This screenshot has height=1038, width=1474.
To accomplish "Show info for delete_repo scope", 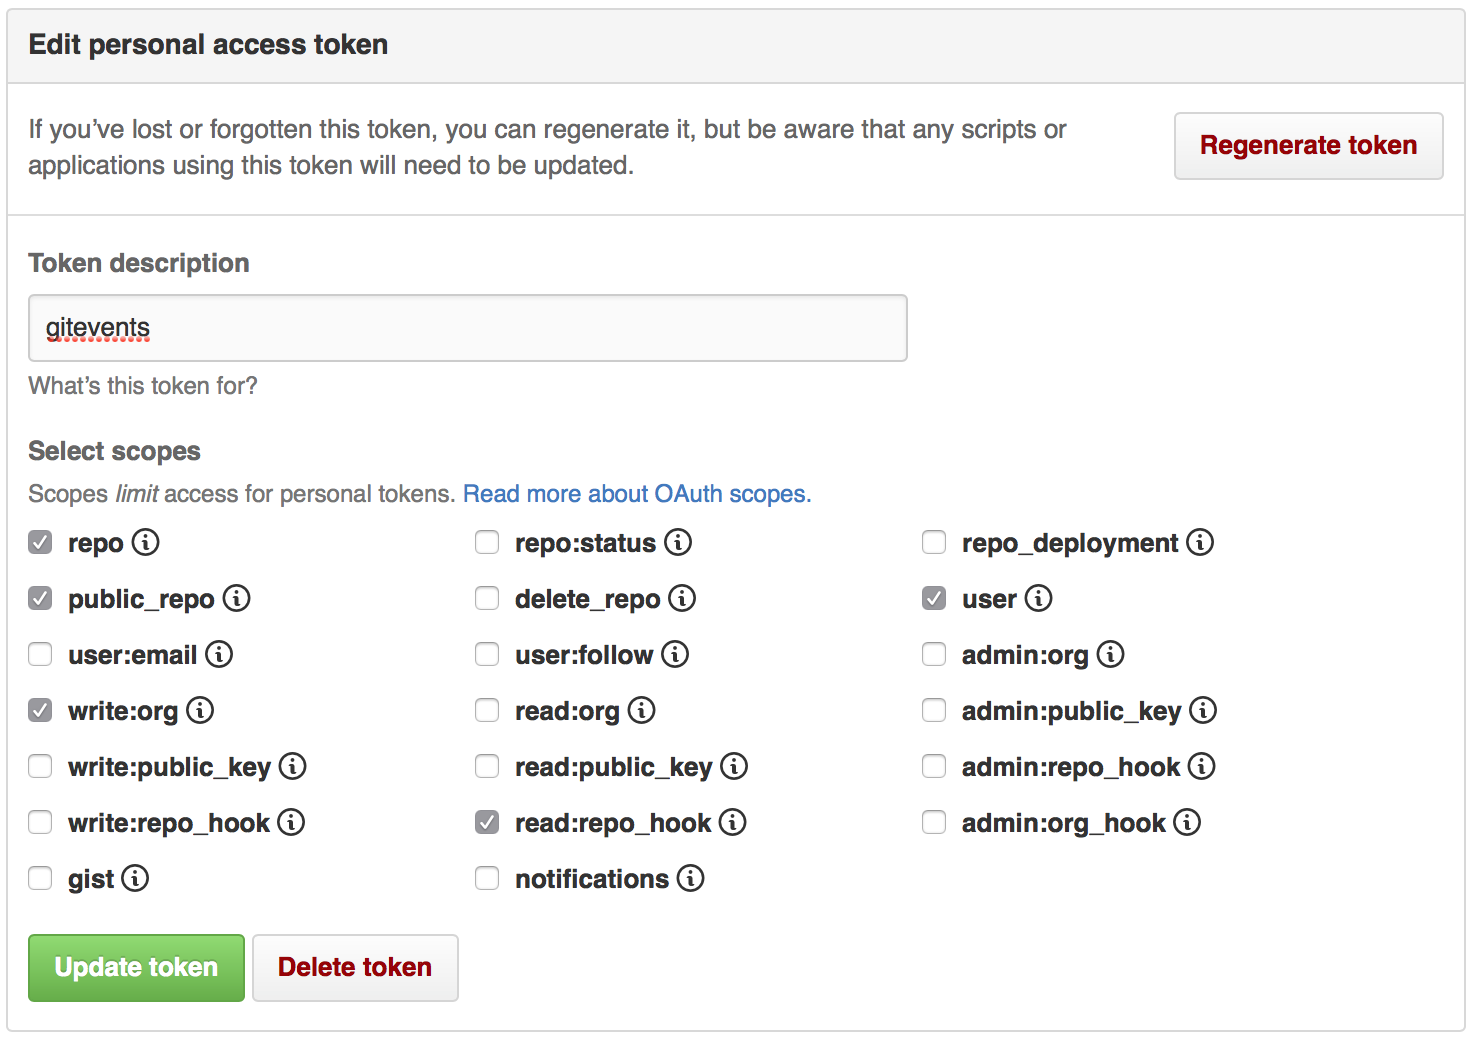I will (x=682, y=598).
